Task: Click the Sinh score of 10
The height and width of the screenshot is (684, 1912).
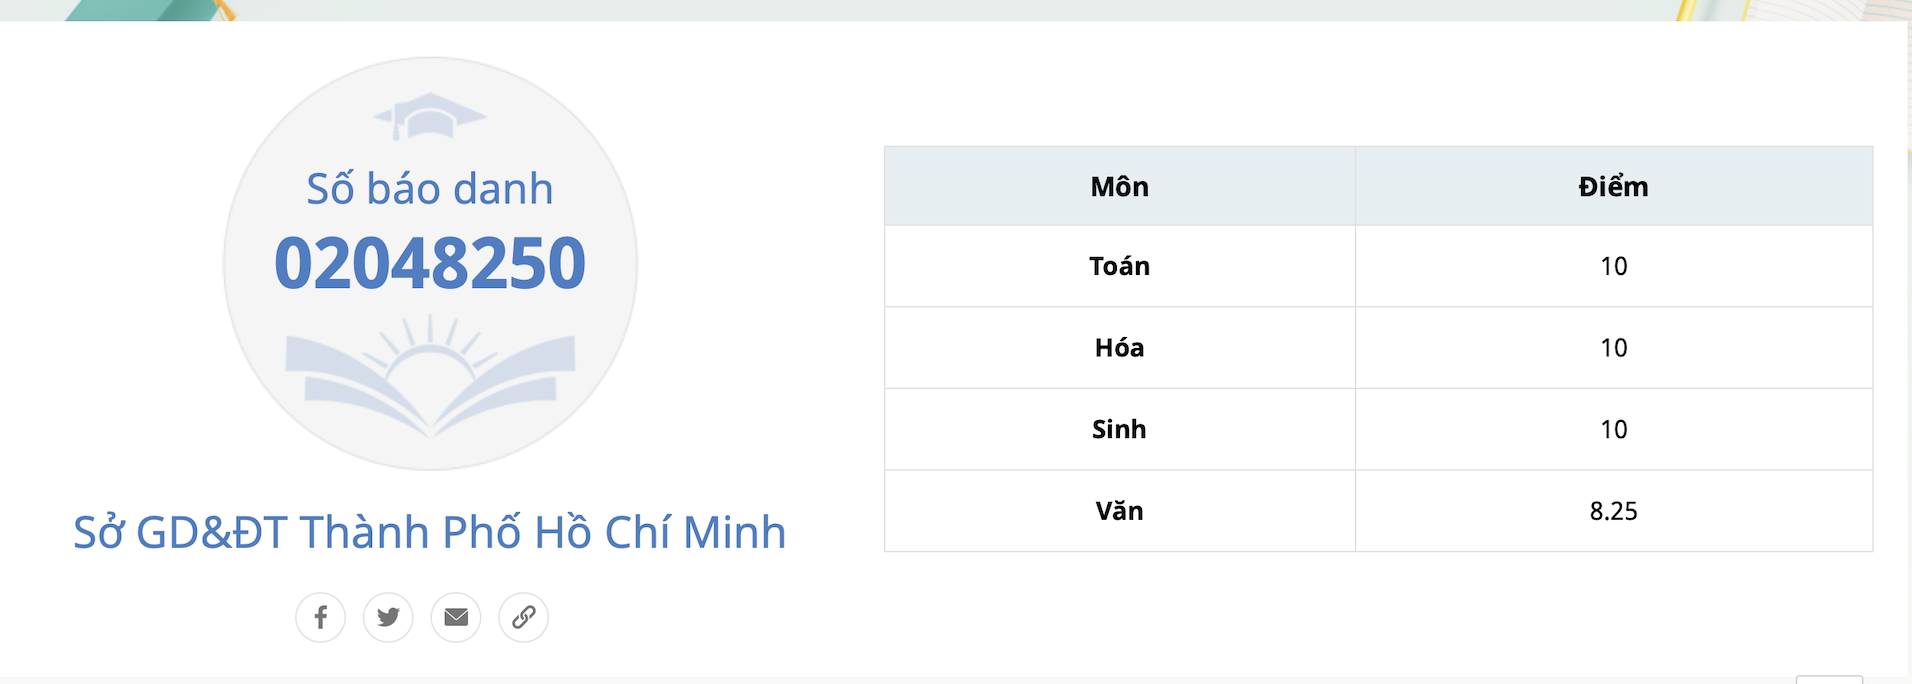Action: [x=1613, y=430]
